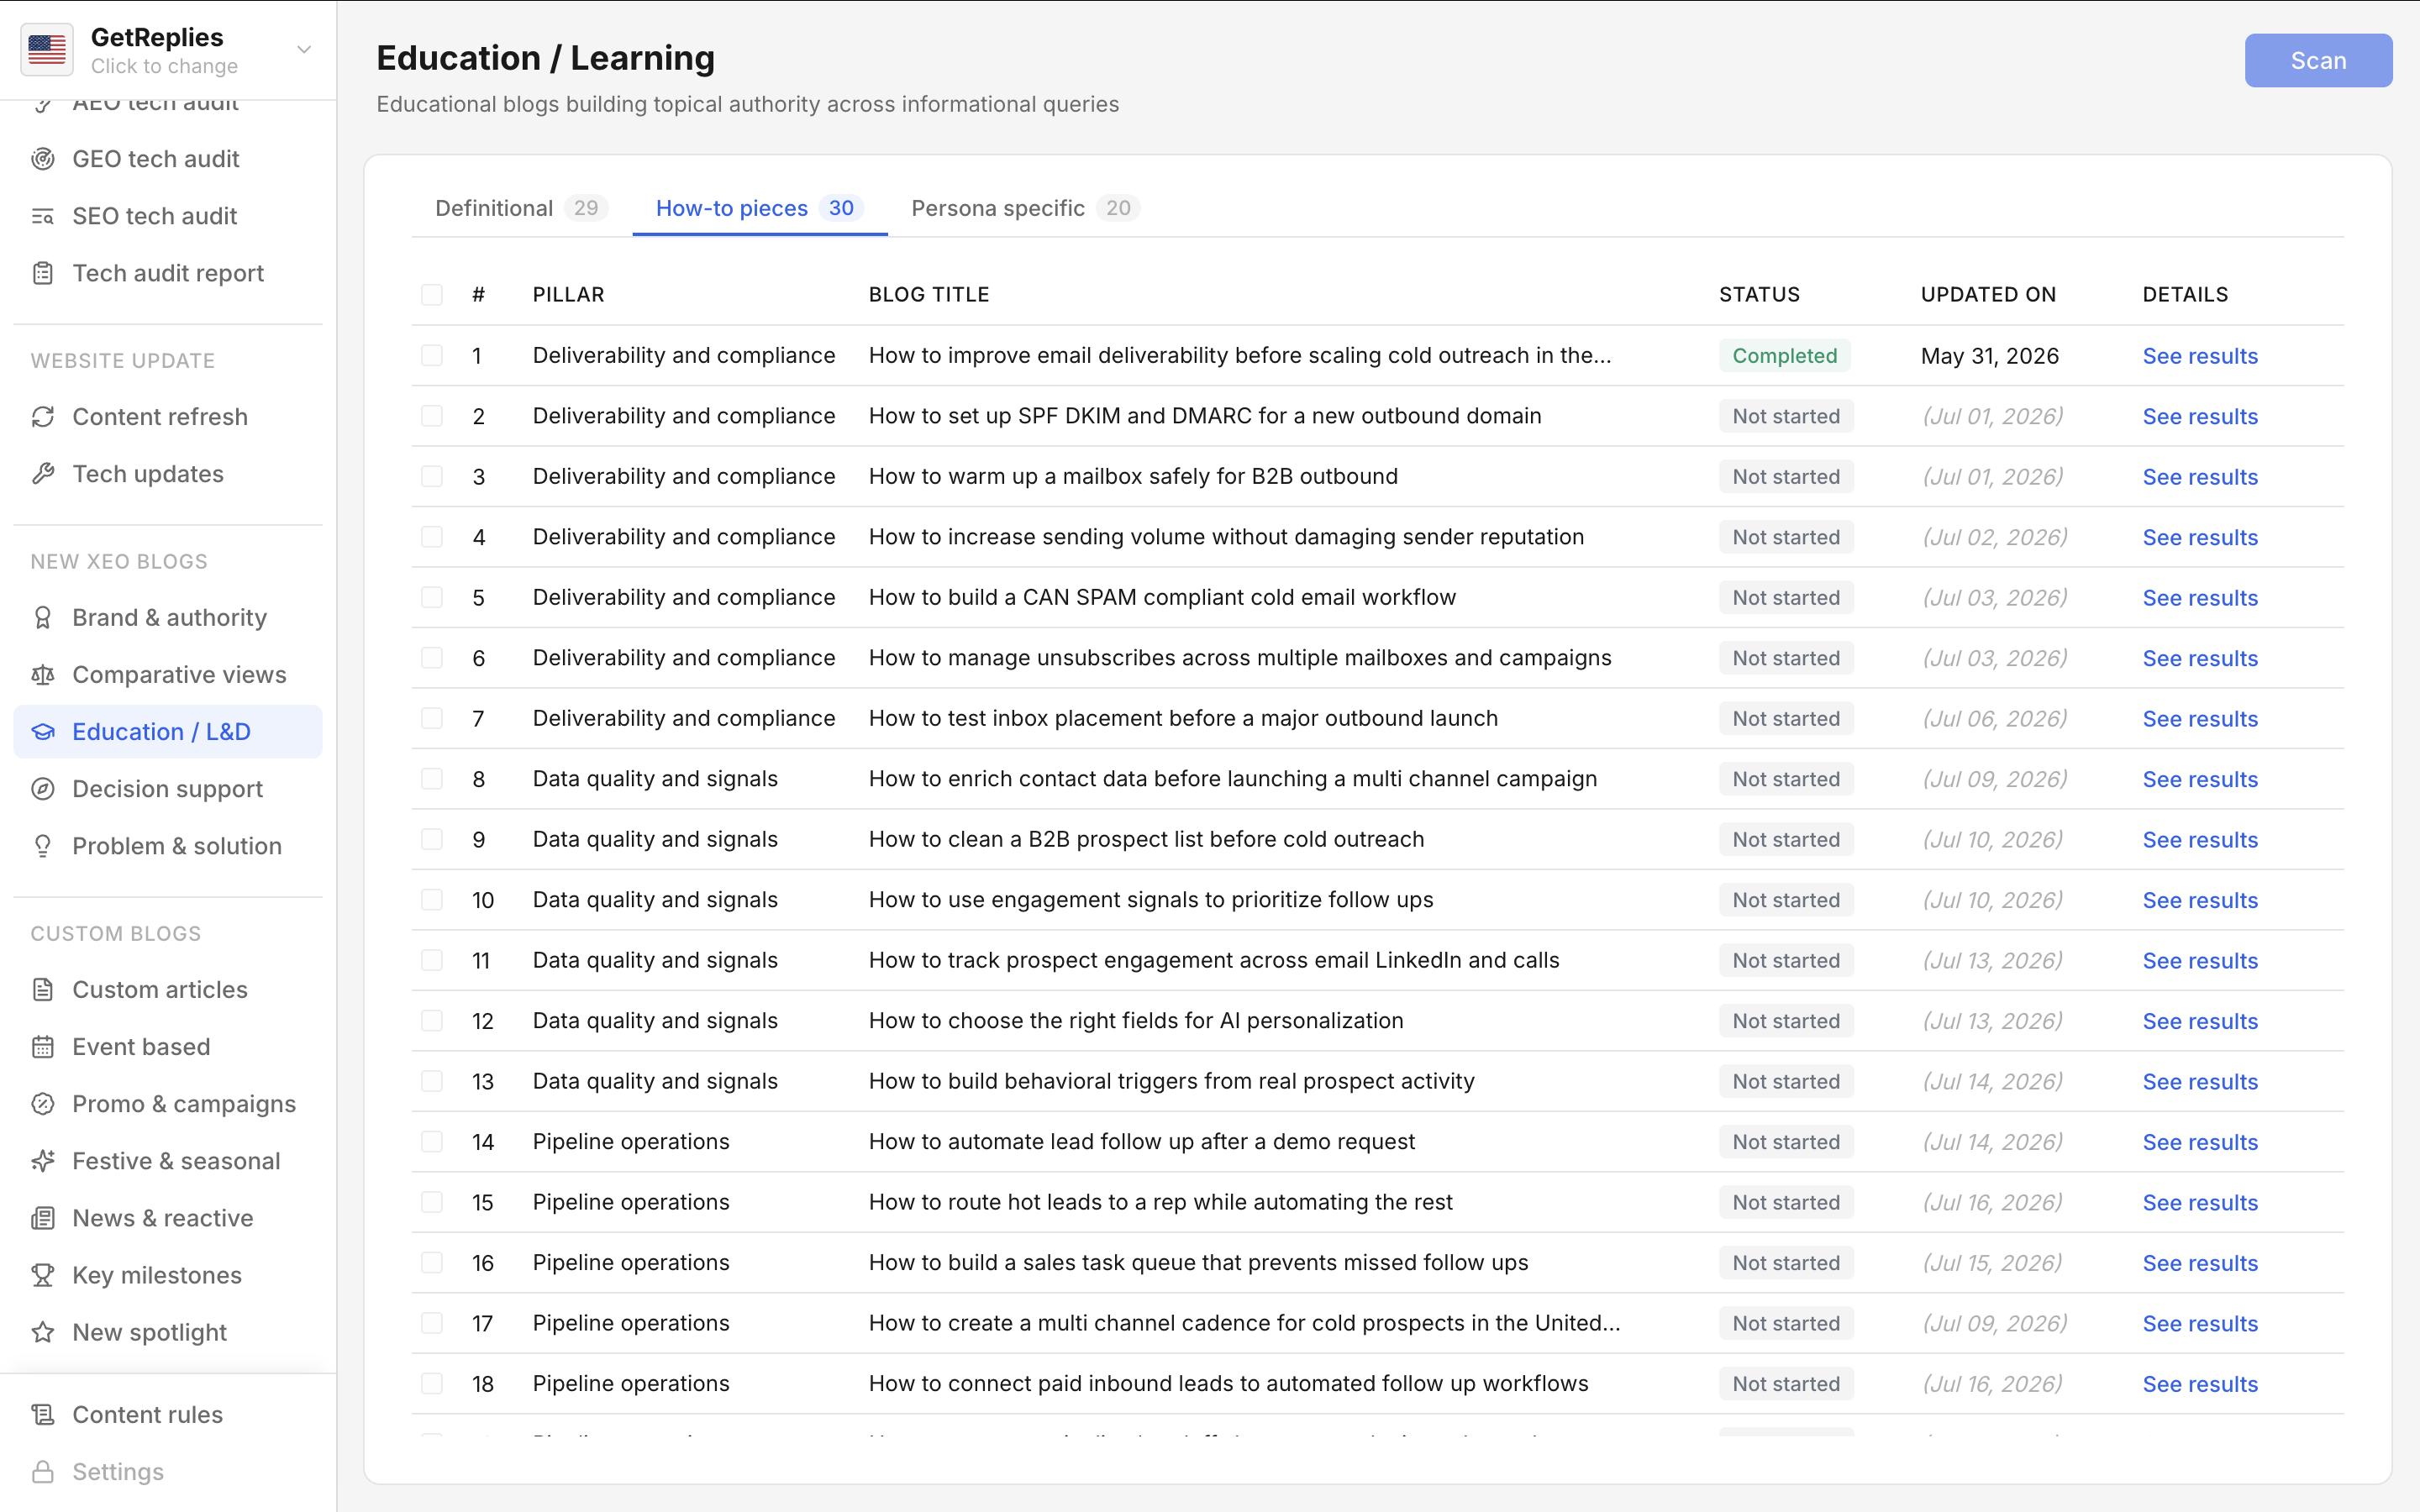
Task: Select checkbox for row 8 enrich contact data
Action: coord(432,779)
